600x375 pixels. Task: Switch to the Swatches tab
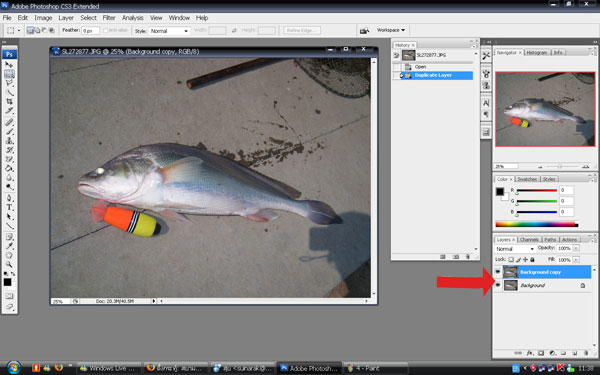point(527,179)
